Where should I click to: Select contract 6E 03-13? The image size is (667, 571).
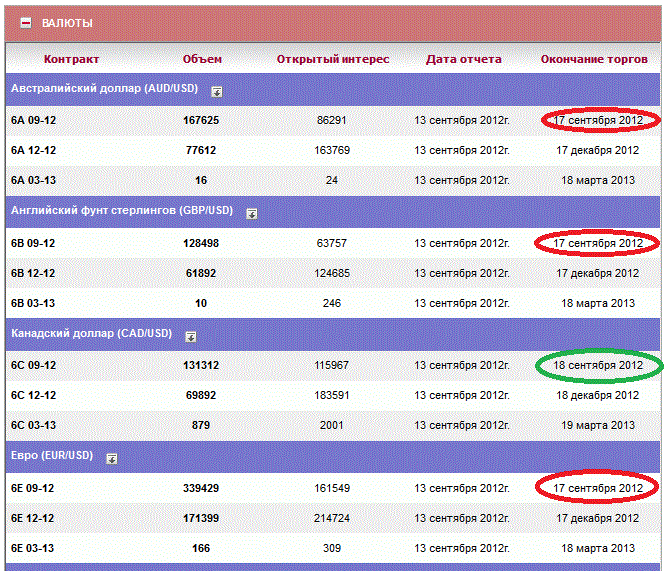pos(33,548)
